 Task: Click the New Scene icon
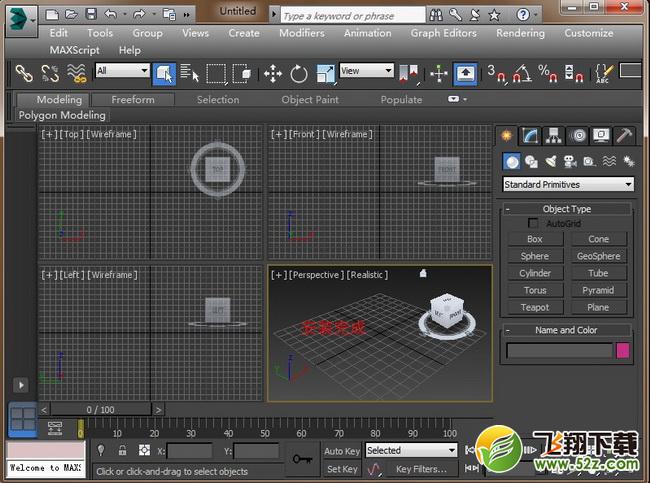[x=52, y=15]
